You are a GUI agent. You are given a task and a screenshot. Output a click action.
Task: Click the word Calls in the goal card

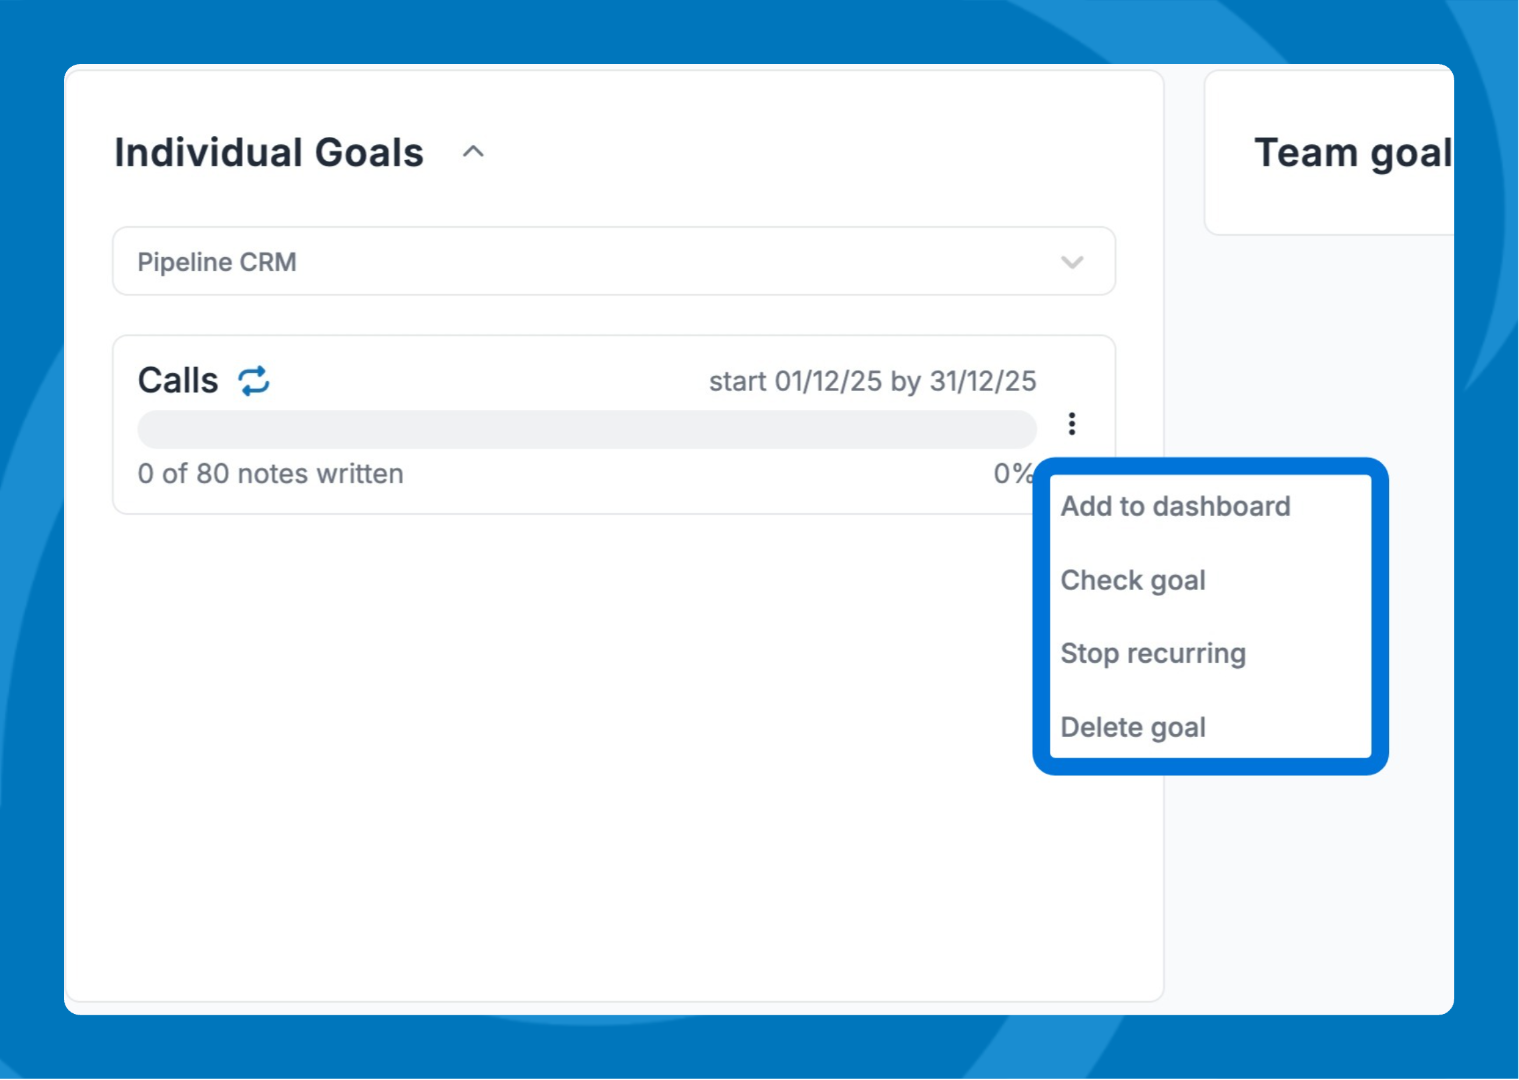[178, 381]
